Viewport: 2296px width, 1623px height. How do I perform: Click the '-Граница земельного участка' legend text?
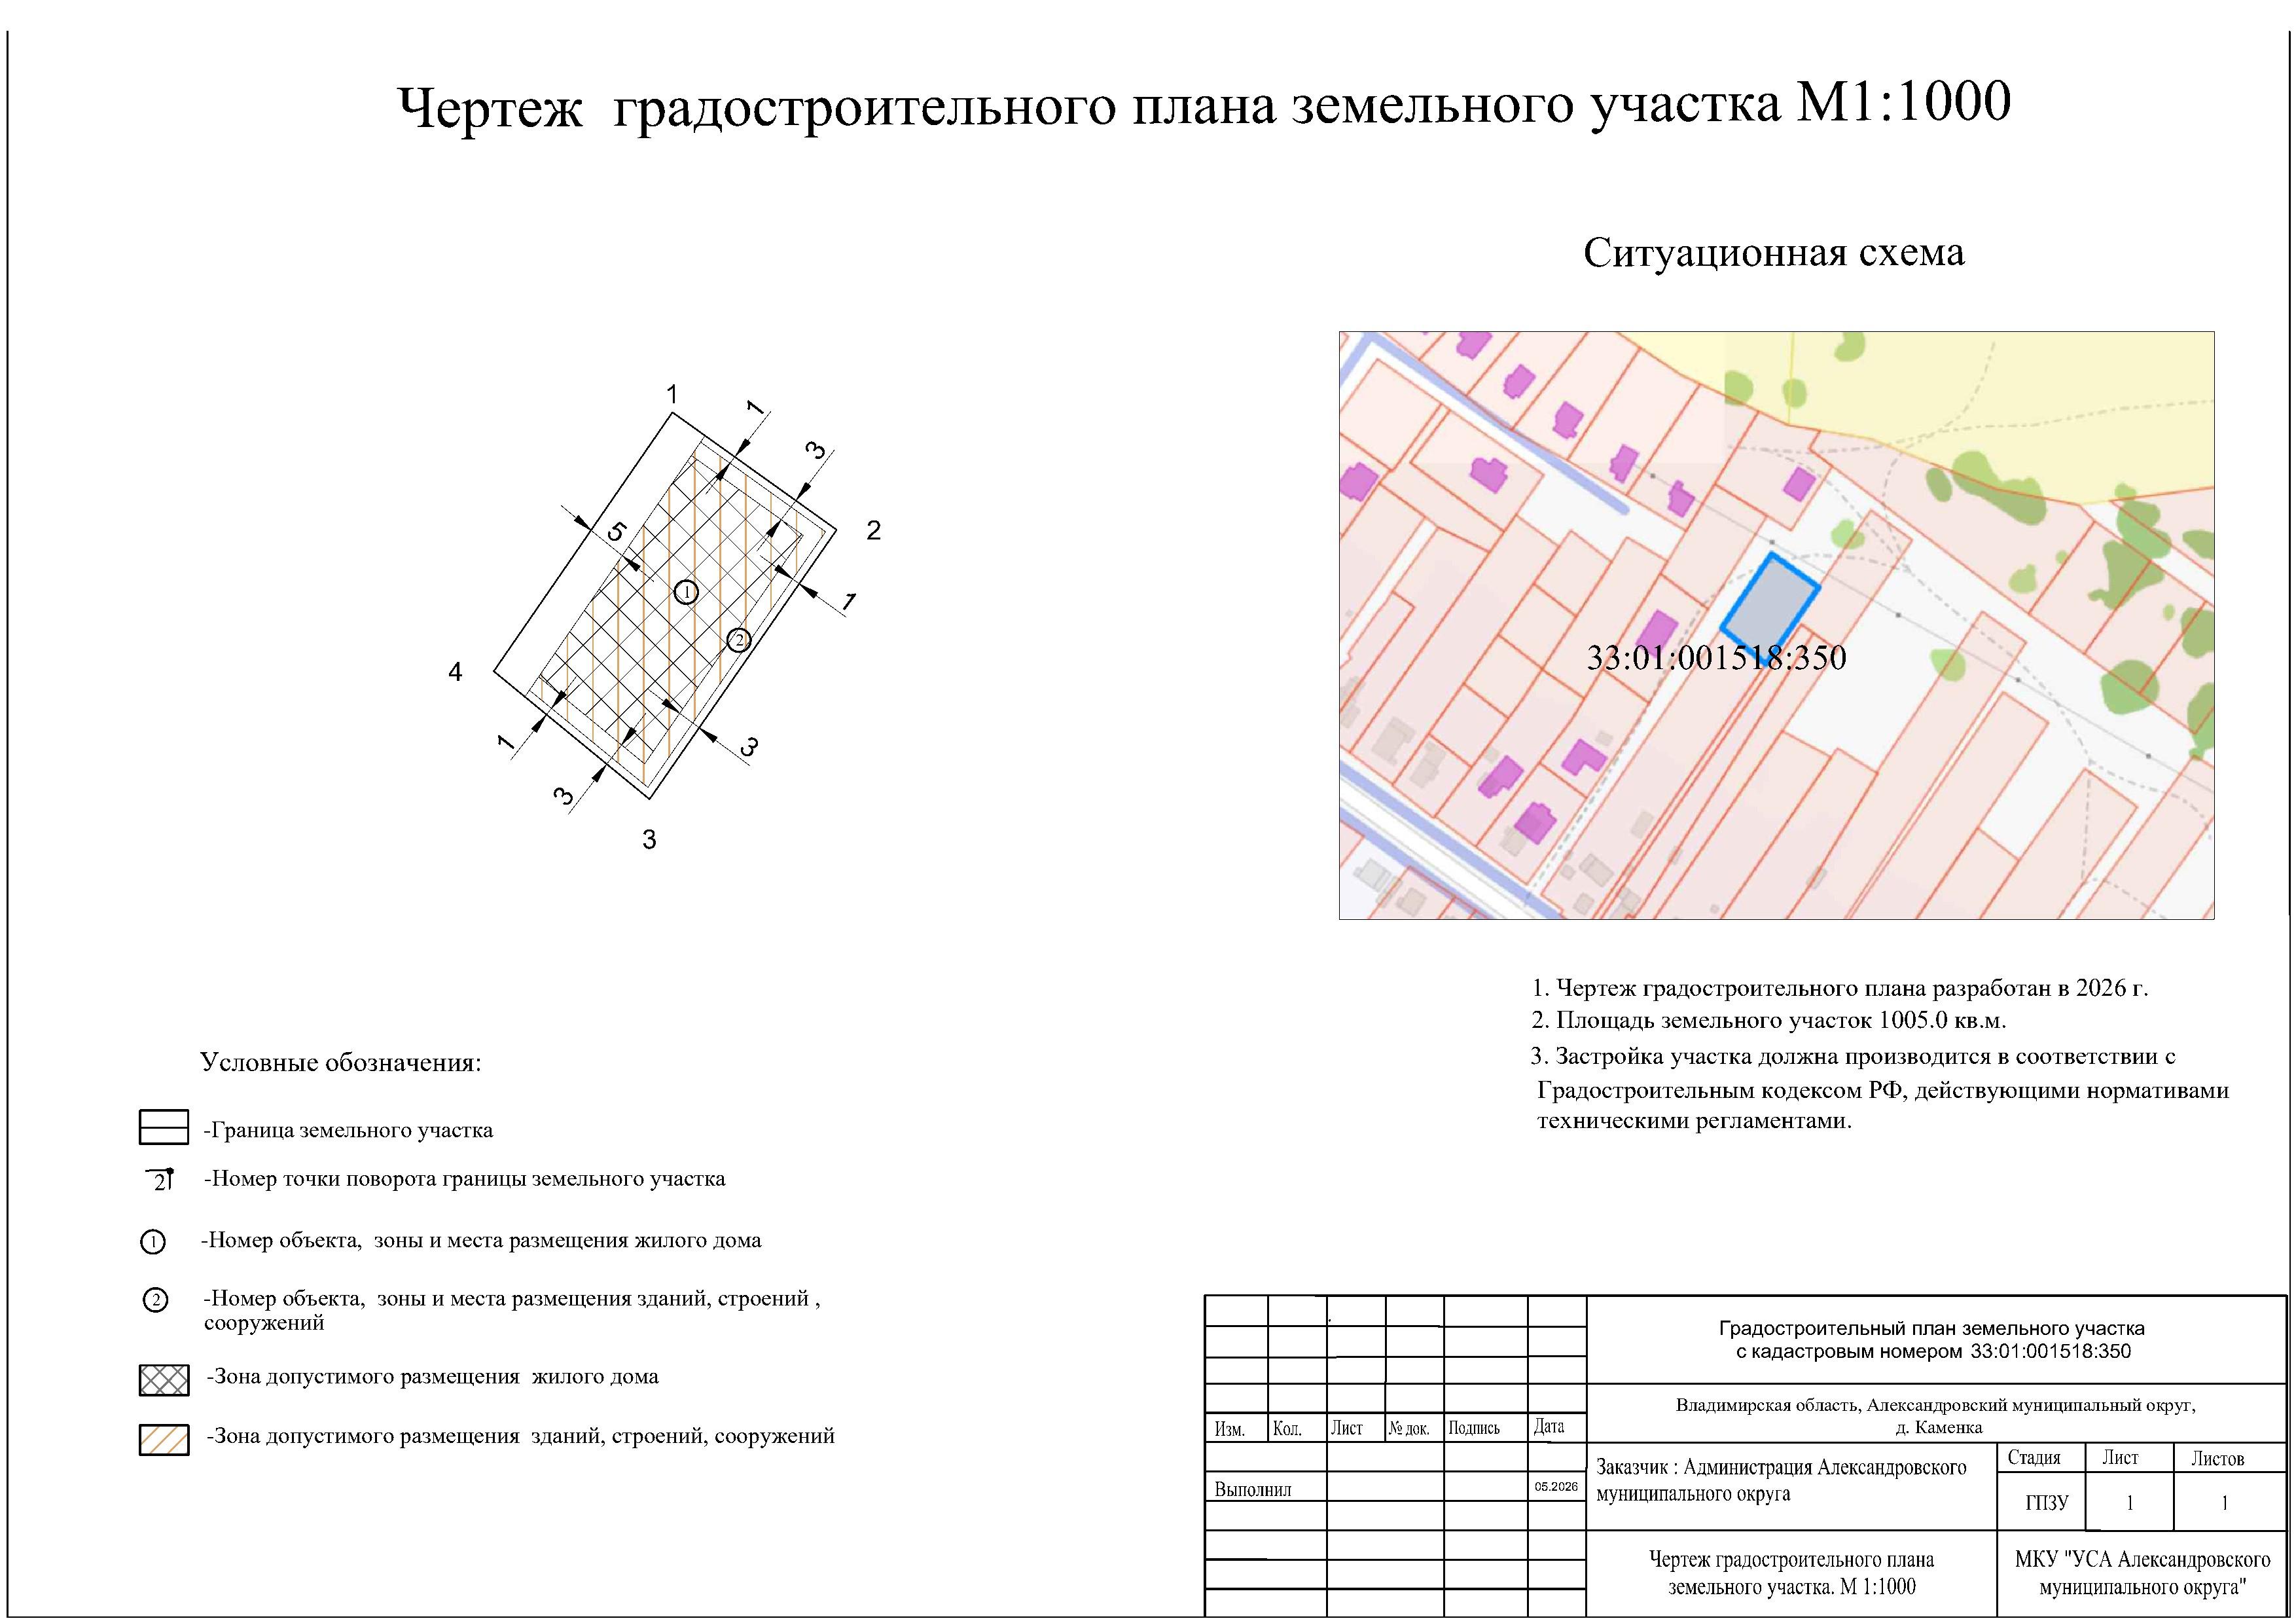click(348, 1130)
